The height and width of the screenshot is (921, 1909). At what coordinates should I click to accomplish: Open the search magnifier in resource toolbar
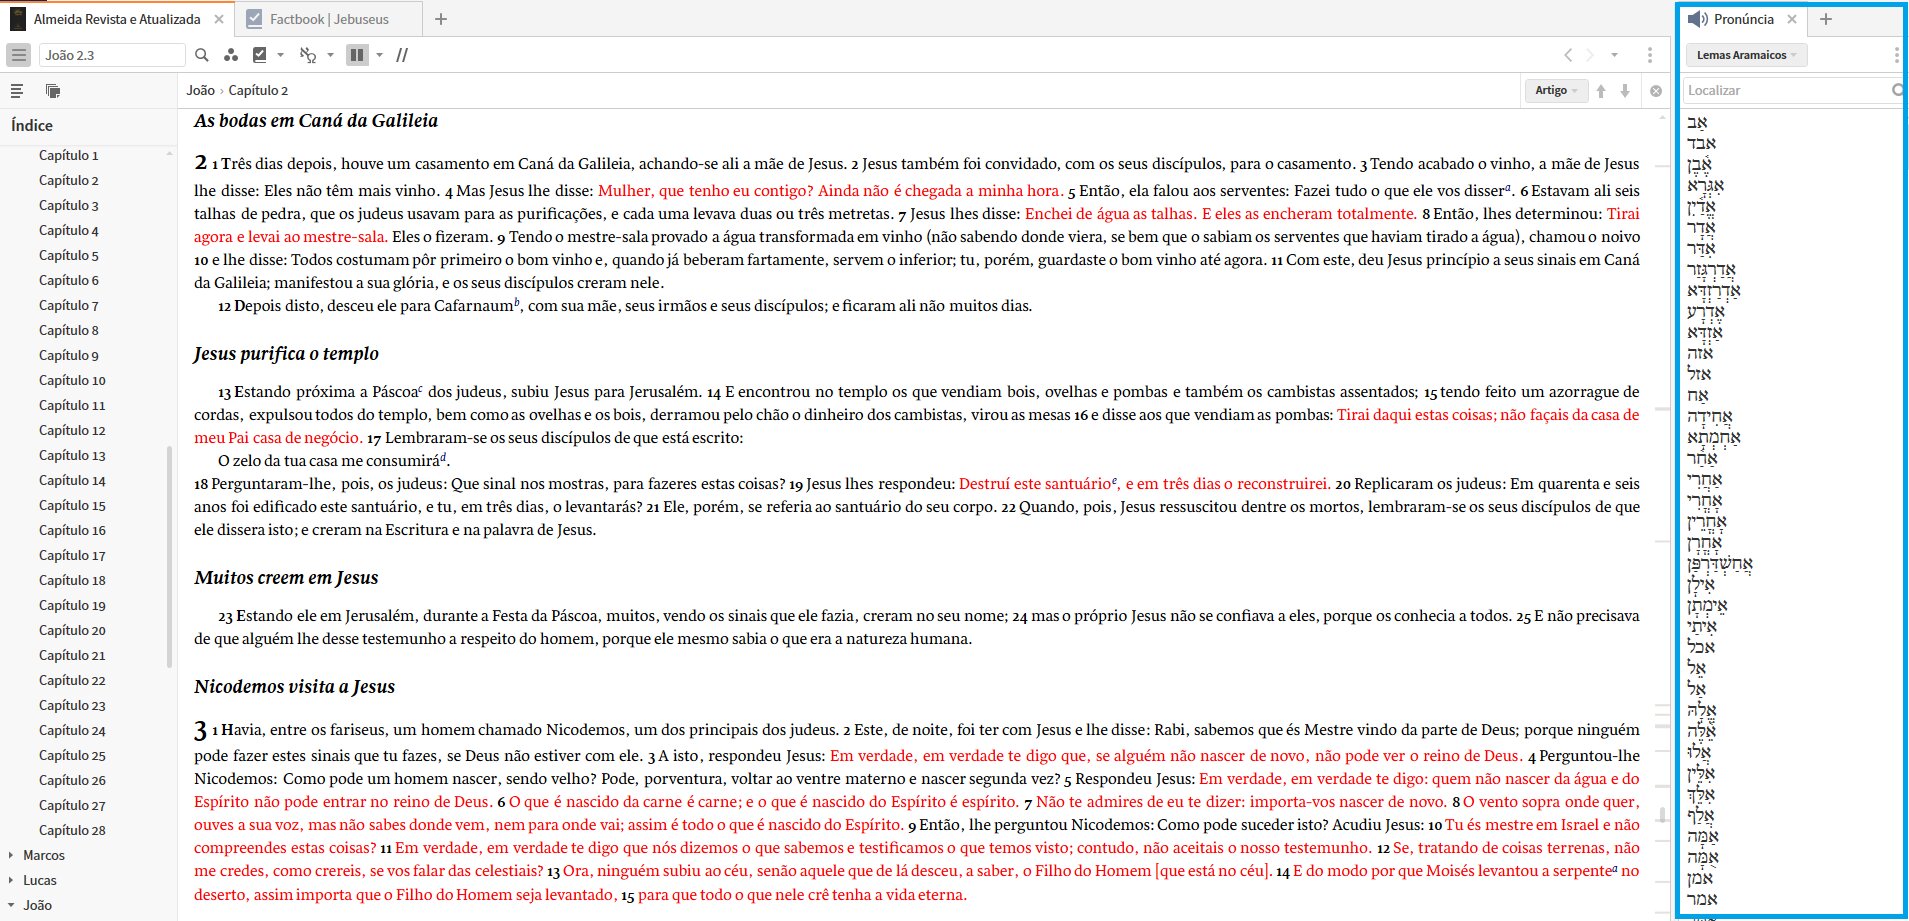202,55
